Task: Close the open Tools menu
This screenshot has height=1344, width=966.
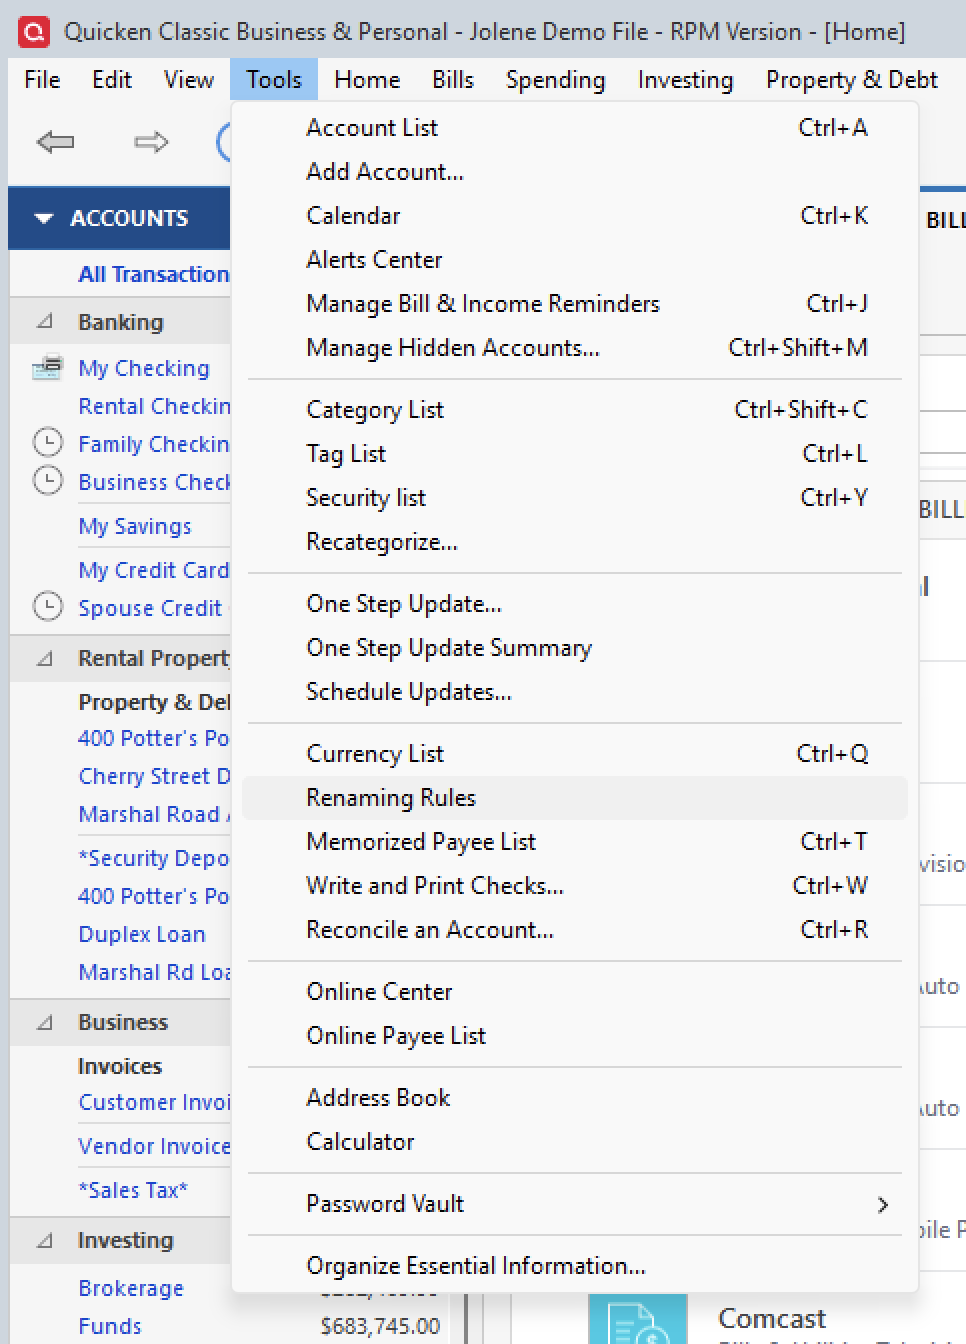Action: pyautogui.click(x=274, y=80)
